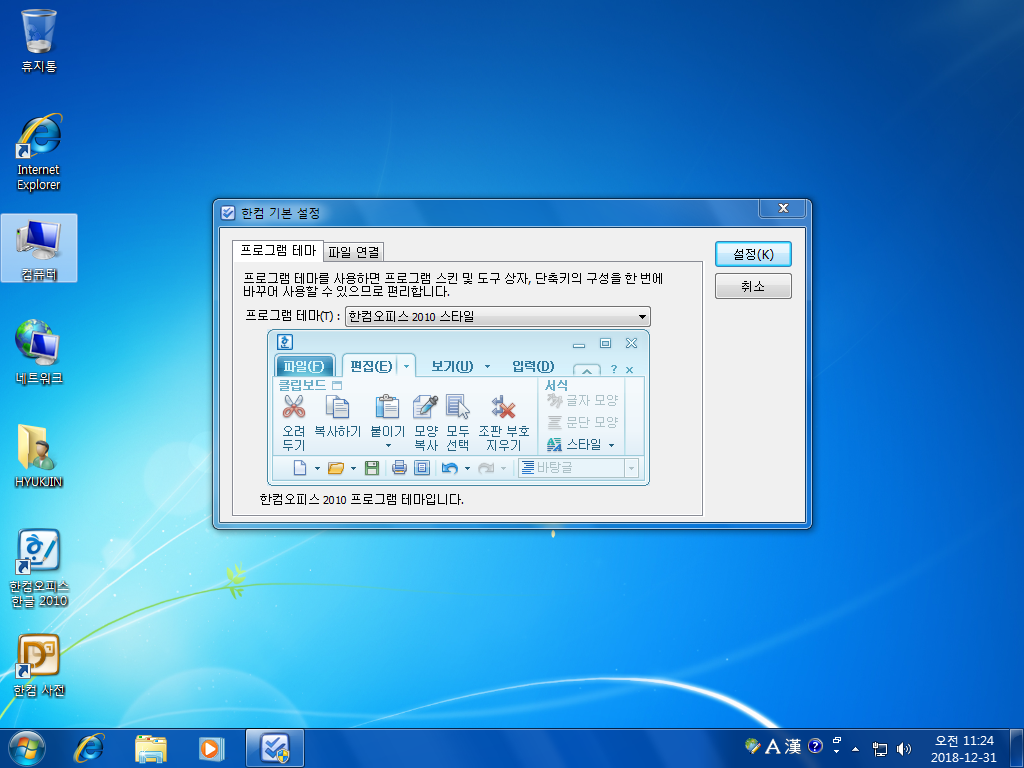The height and width of the screenshot is (768, 1024).
Task: Click the 입력(D) menu in theme preview
Action: 533,366
